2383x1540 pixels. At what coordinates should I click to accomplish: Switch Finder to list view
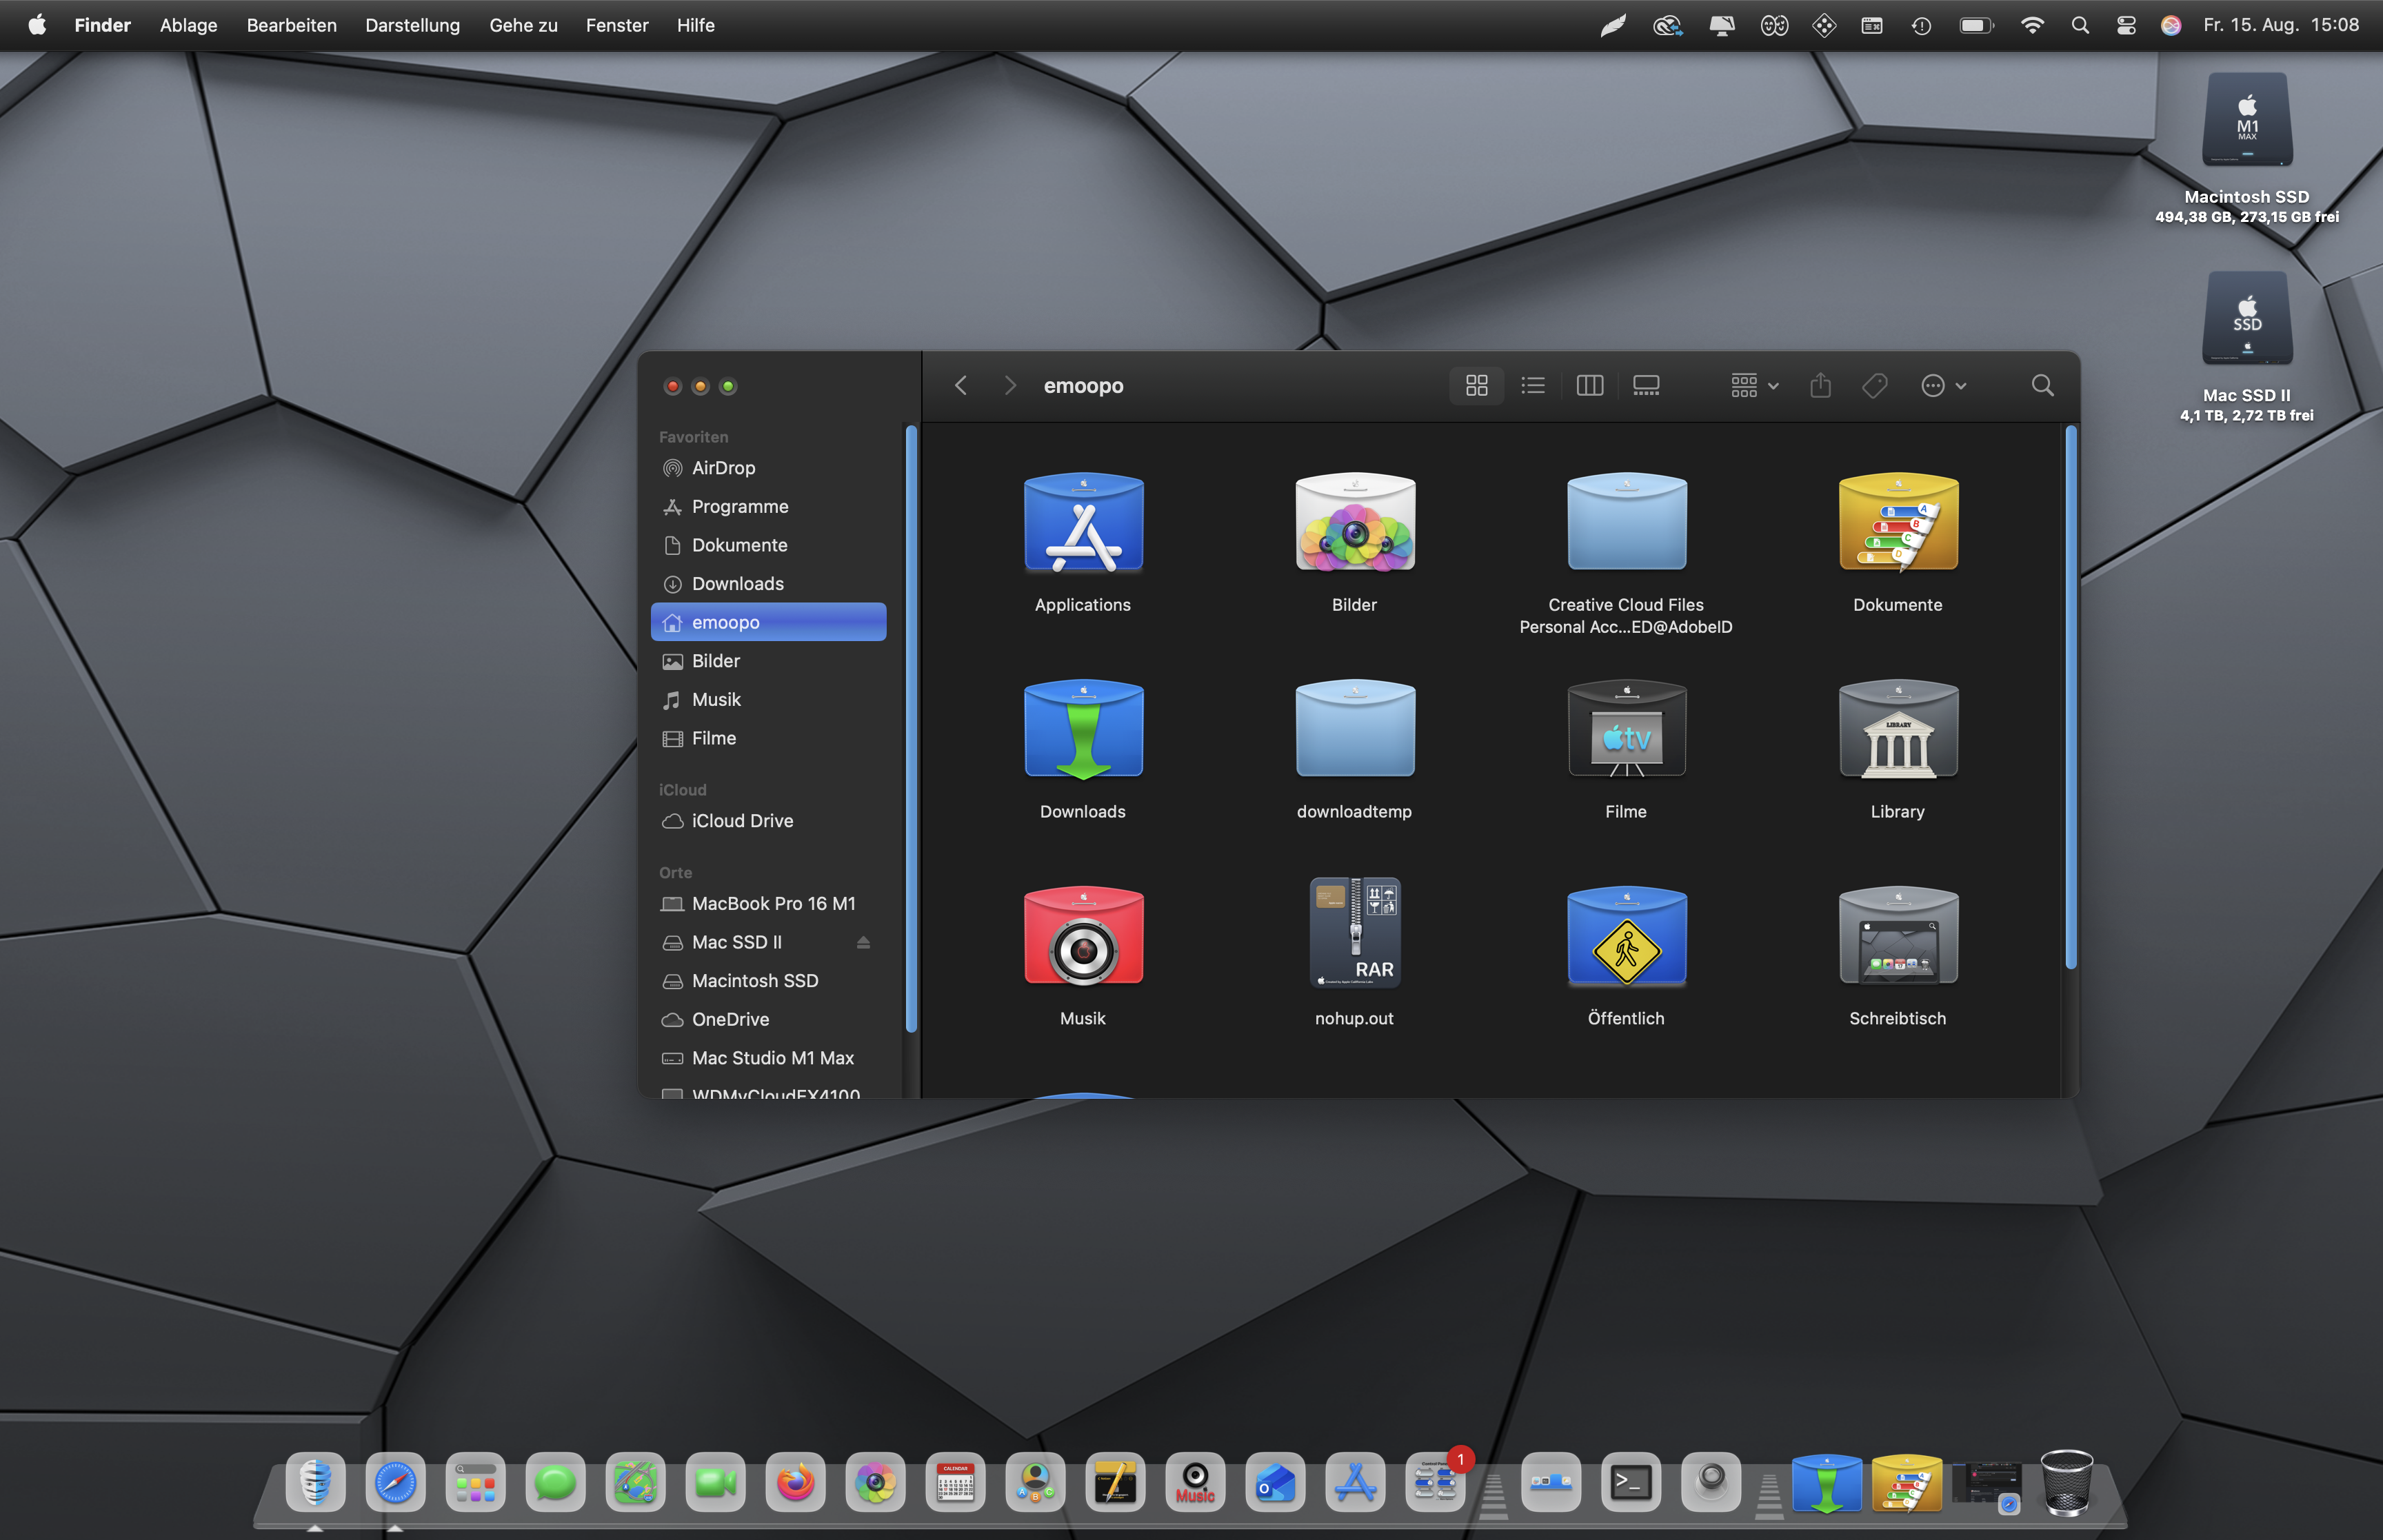pyautogui.click(x=1533, y=386)
